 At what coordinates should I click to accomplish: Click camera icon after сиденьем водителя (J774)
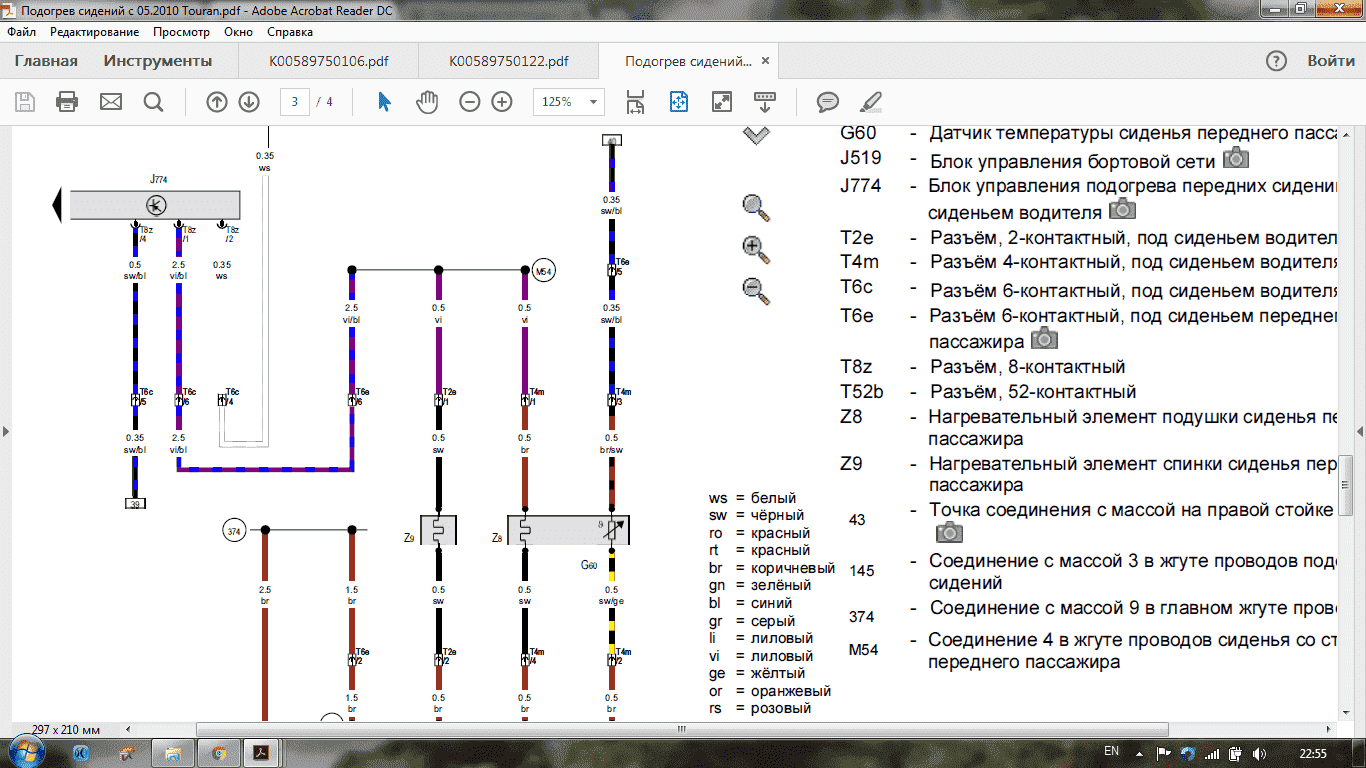coord(1123,209)
